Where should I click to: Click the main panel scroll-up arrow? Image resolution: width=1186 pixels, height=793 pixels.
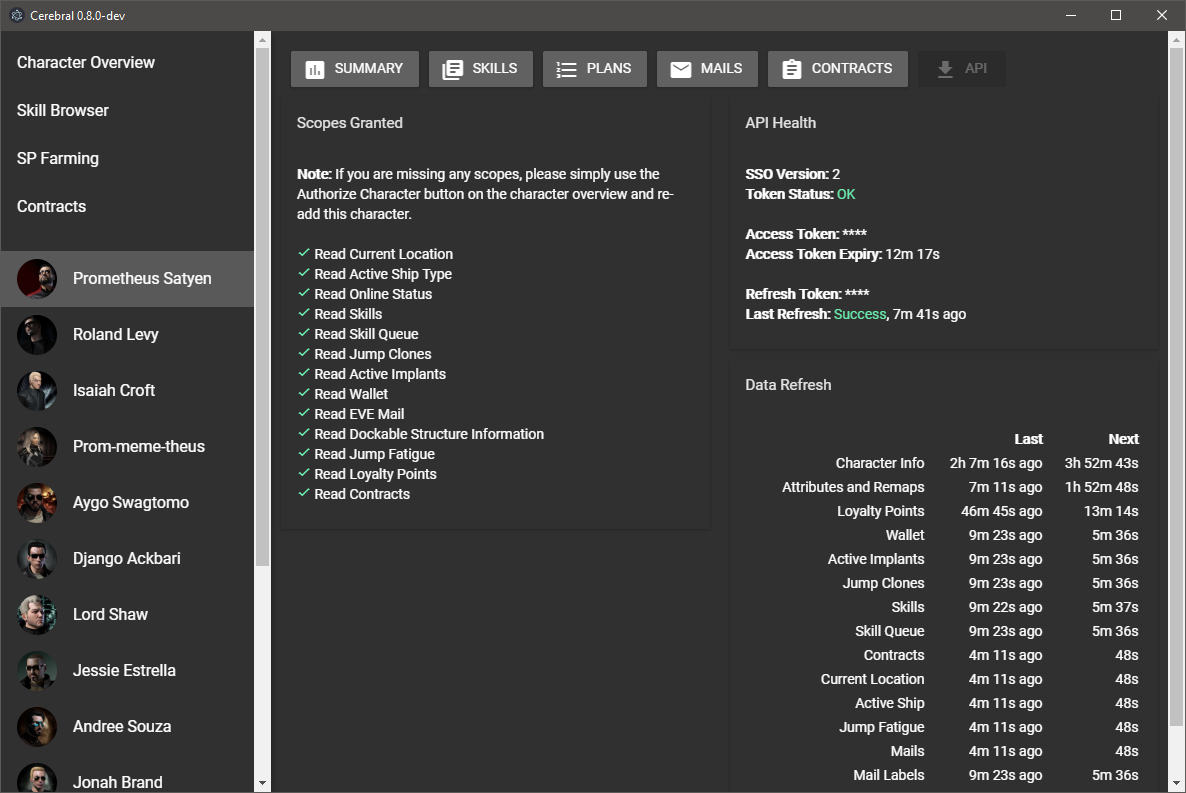pyautogui.click(x=1176, y=39)
